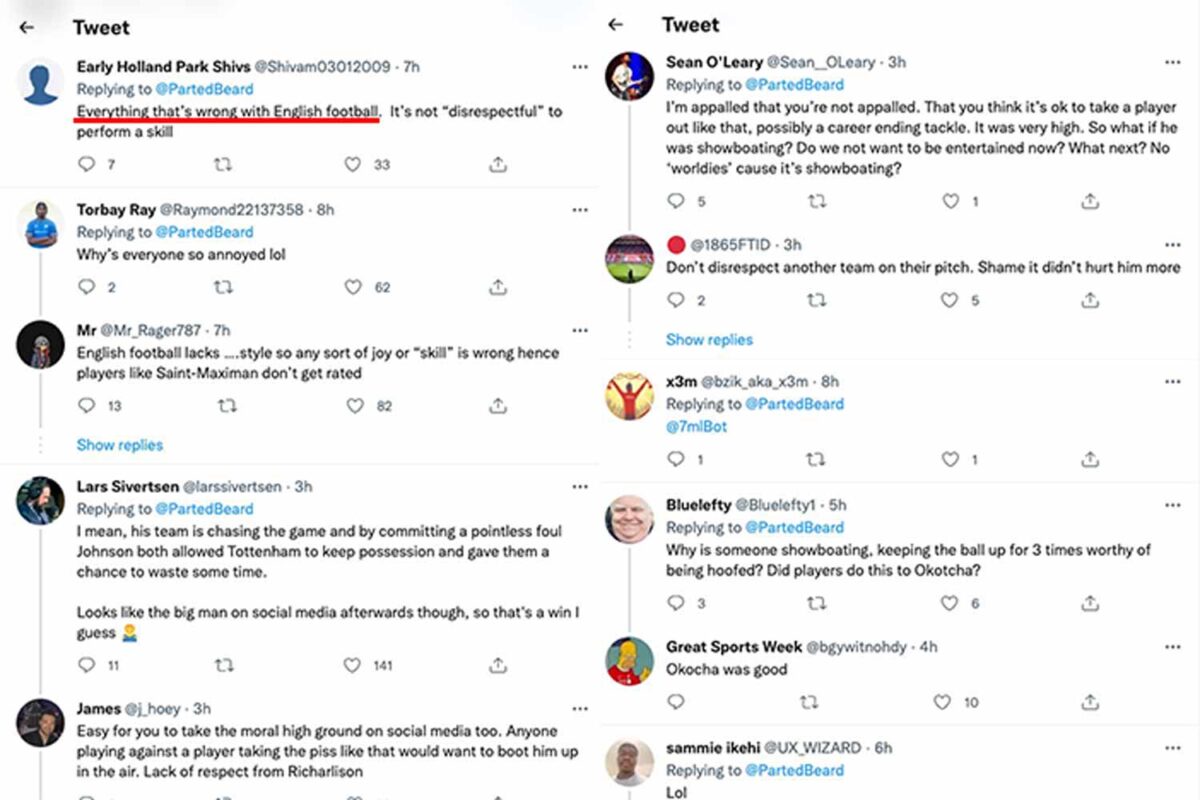Like the Torbay Ray tweet
1200x800 pixels.
pos(353,287)
